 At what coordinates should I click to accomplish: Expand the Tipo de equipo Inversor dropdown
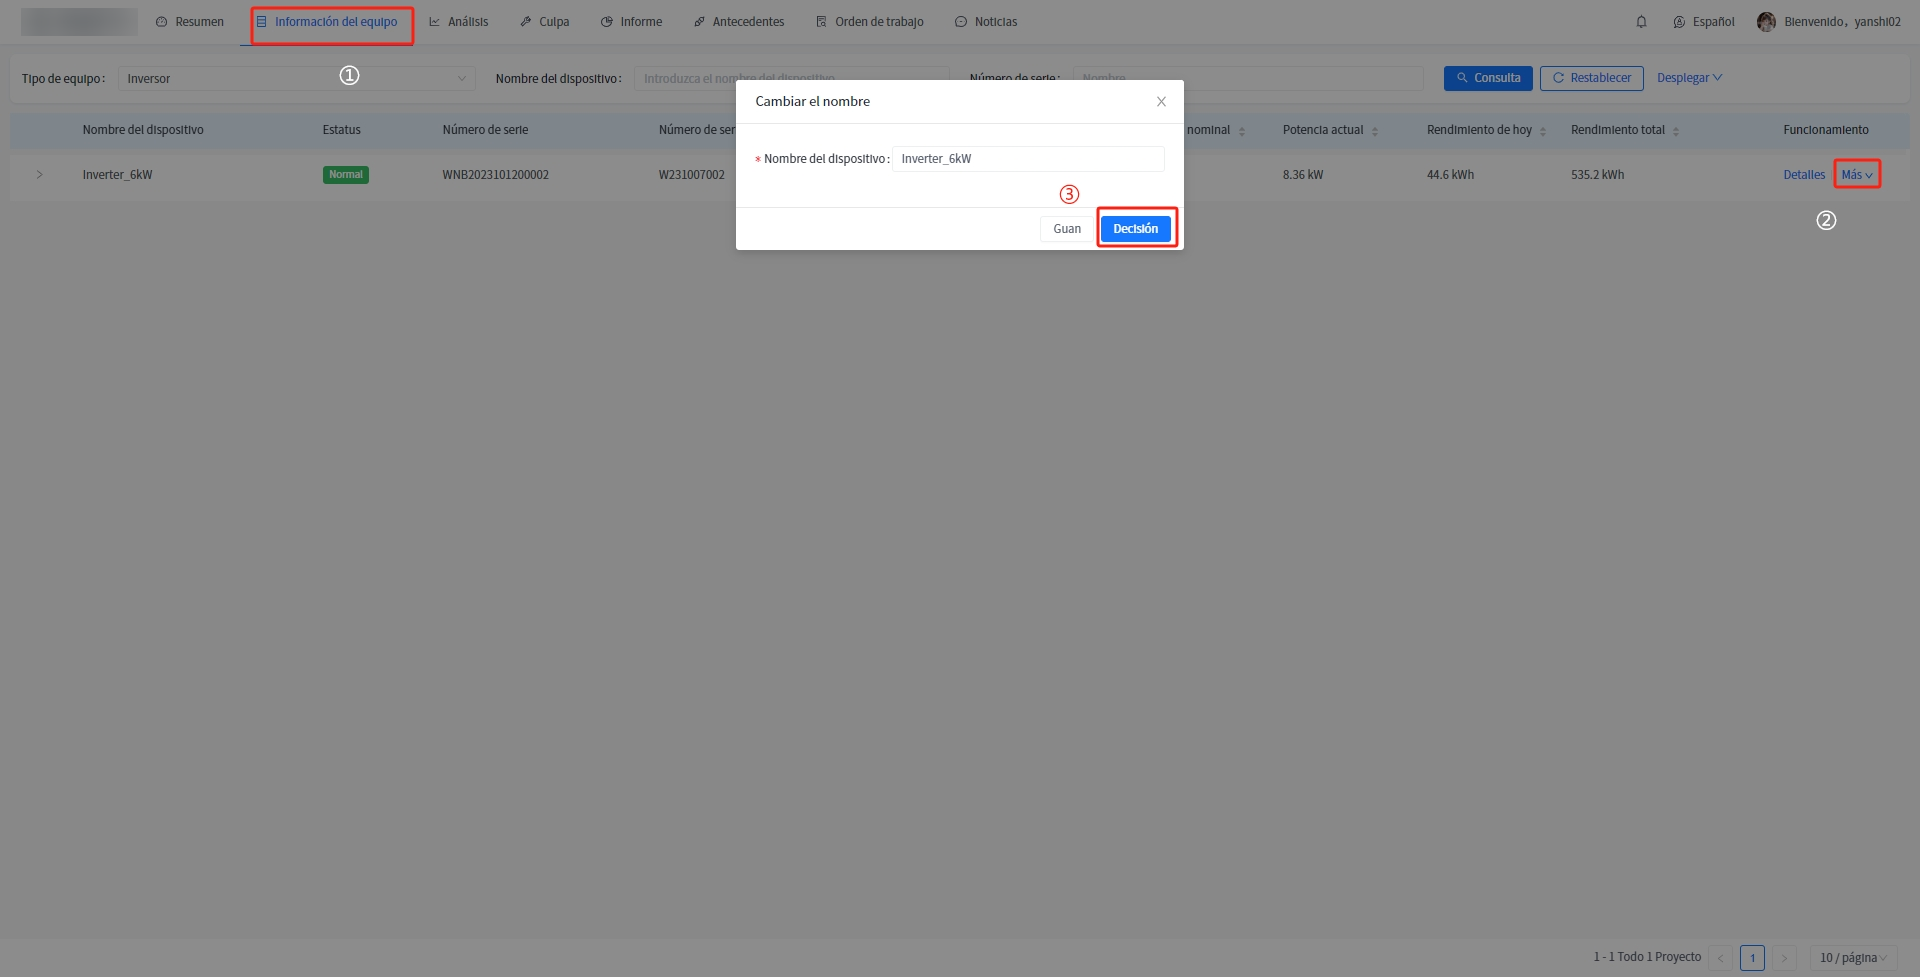coord(296,79)
